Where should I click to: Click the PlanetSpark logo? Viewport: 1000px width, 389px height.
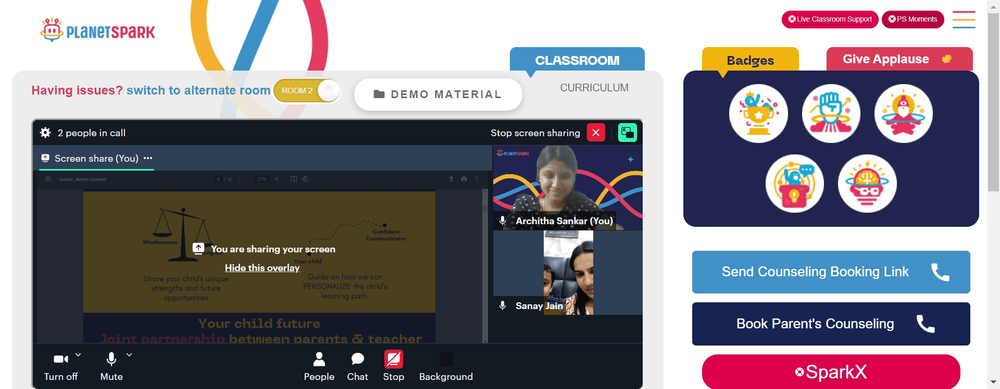coord(98,31)
